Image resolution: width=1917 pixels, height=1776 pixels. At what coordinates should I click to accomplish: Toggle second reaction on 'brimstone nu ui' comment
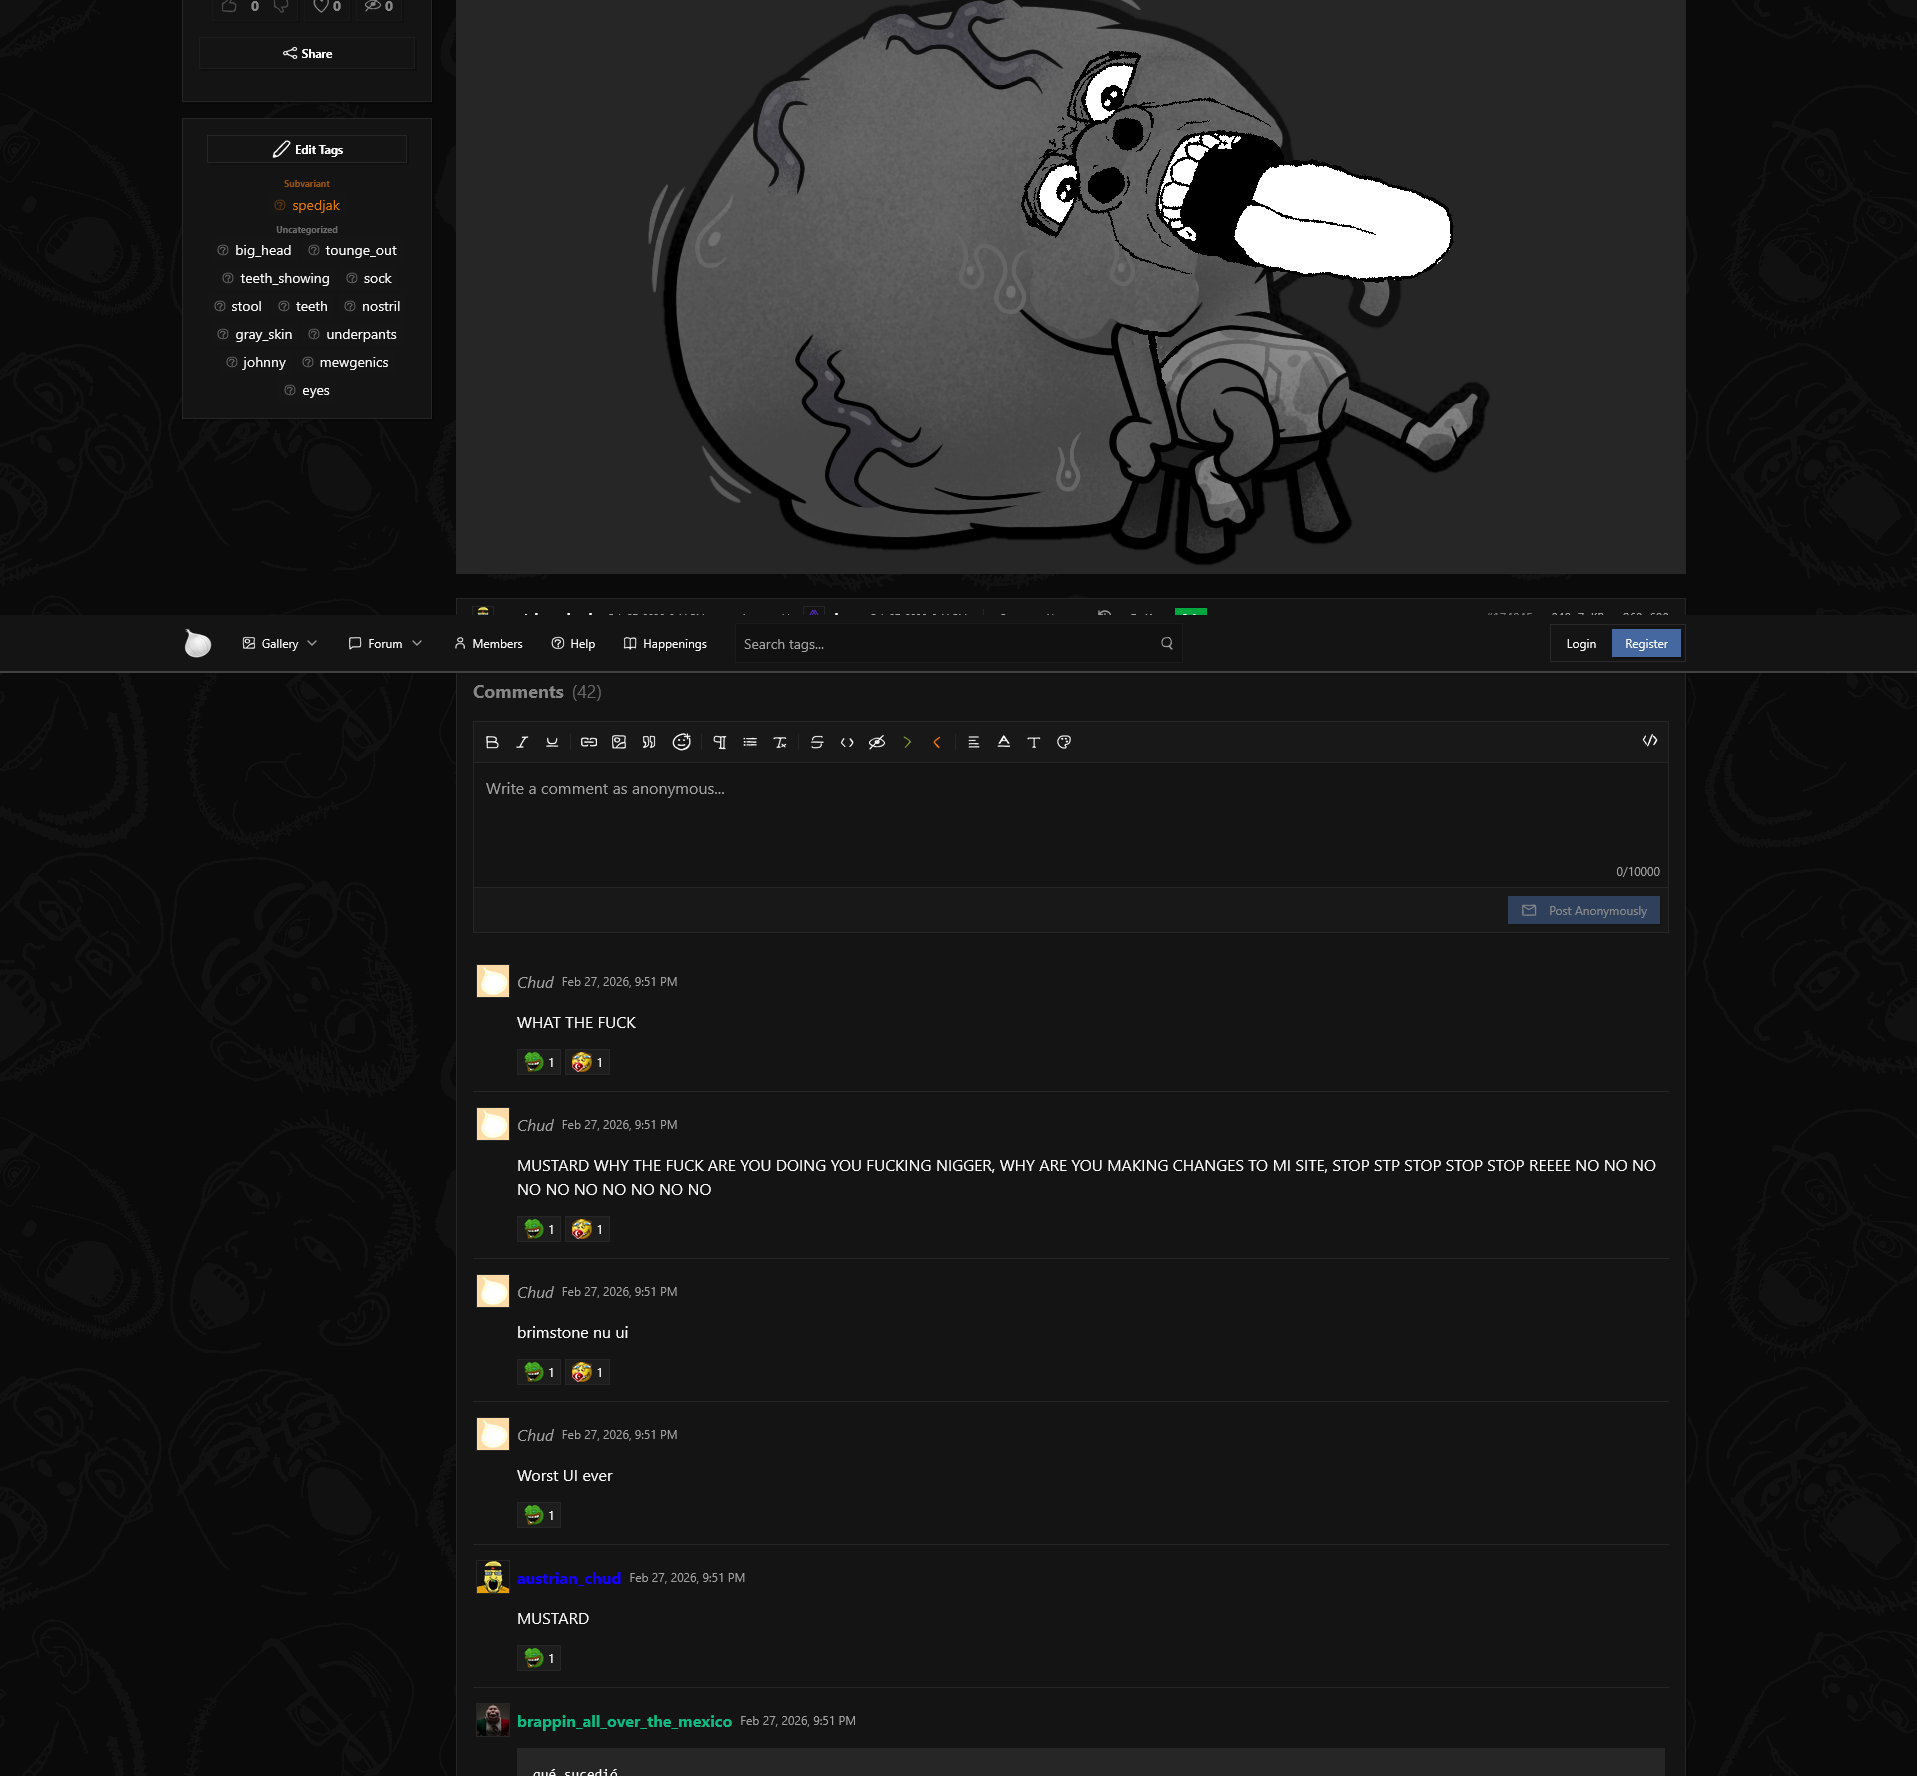point(588,1372)
